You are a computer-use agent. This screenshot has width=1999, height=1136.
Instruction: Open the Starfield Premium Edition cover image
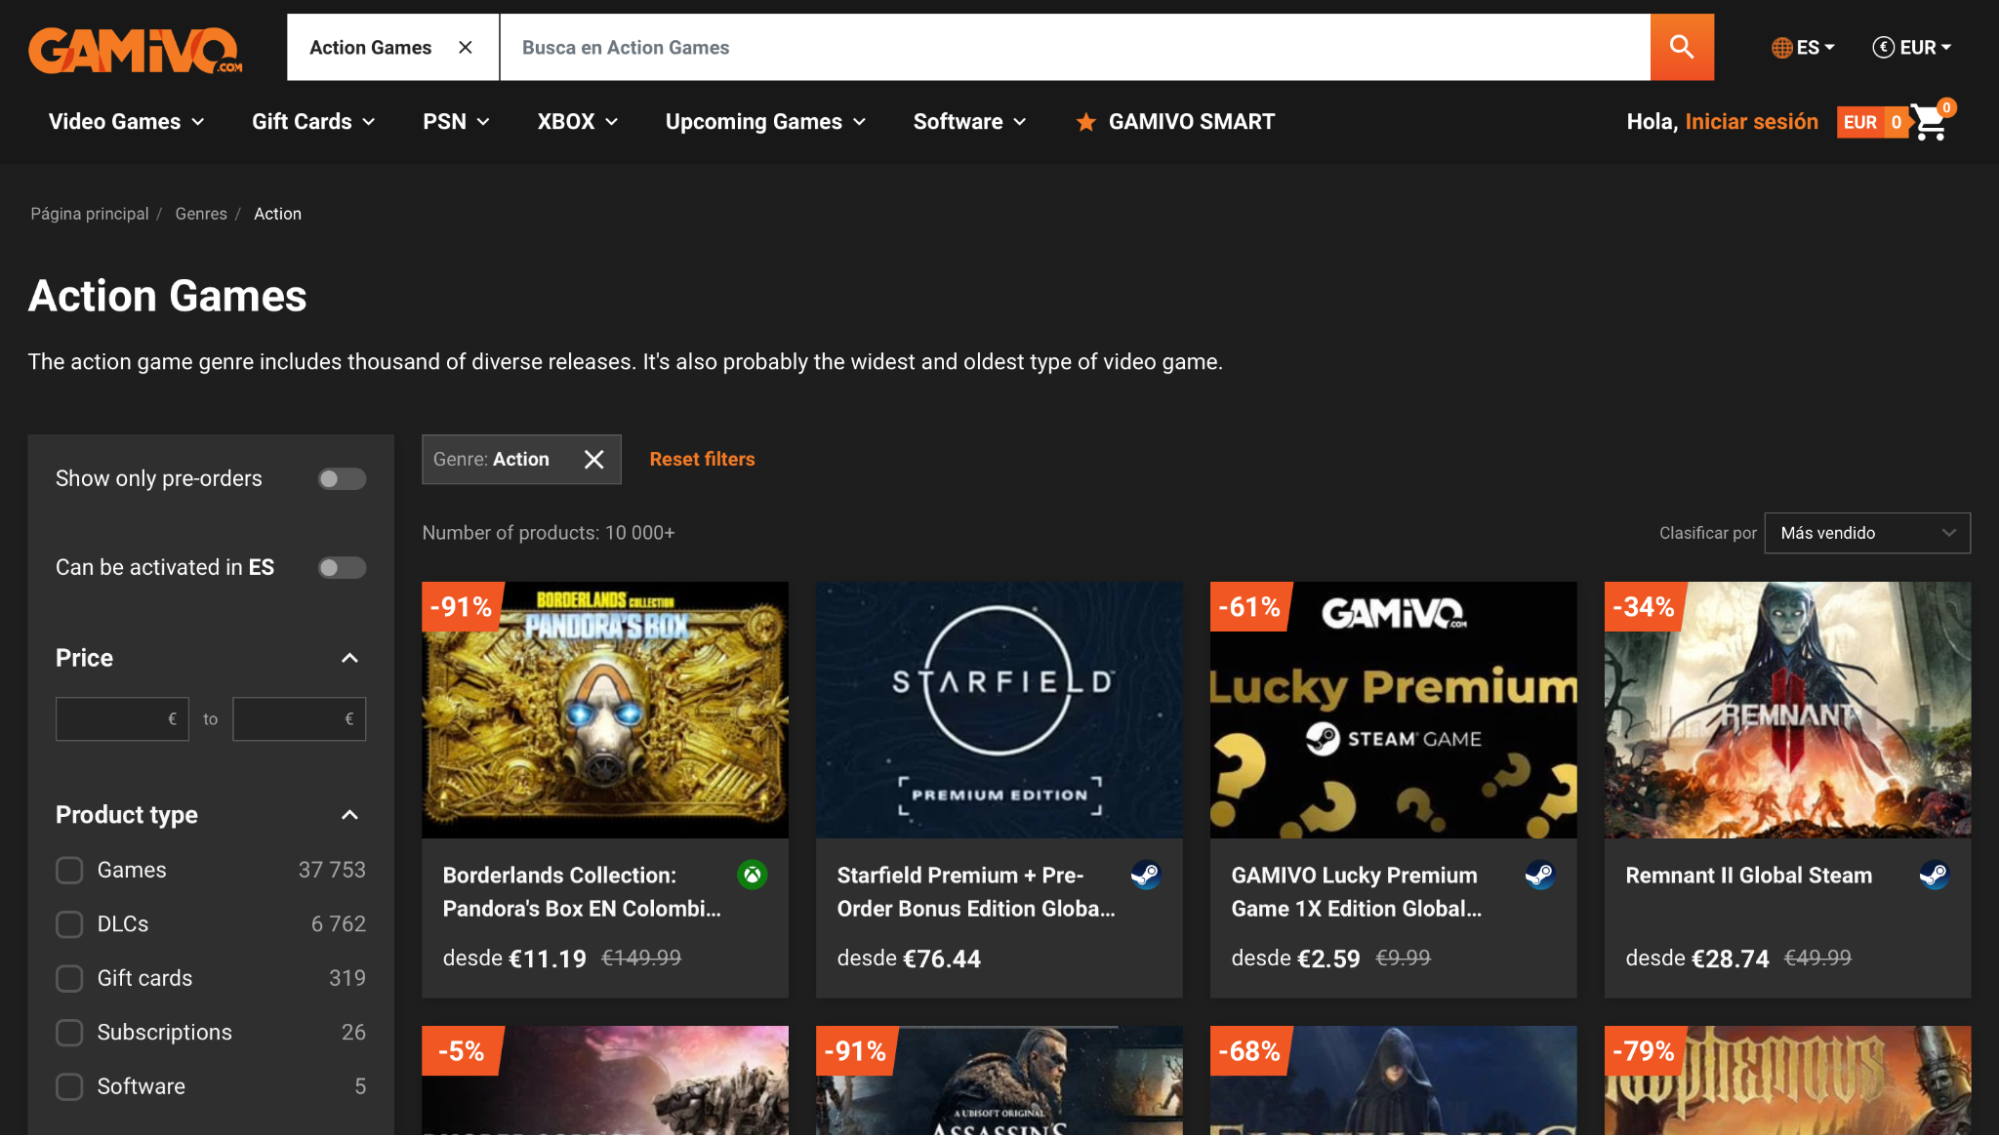(999, 710)
